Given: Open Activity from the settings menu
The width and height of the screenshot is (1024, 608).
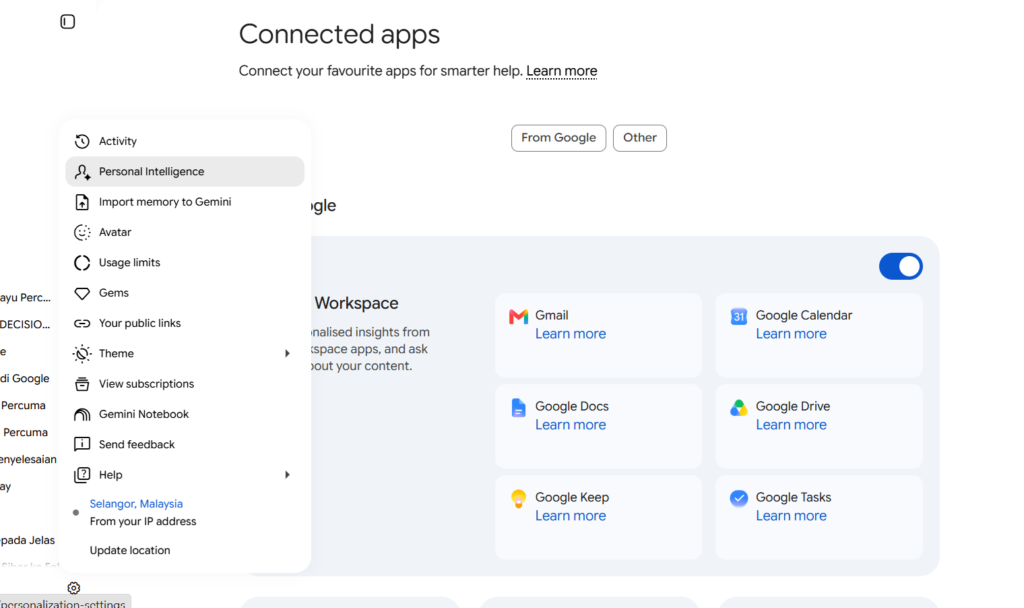Looking at the screenshot, I should (x=185, y=141).
